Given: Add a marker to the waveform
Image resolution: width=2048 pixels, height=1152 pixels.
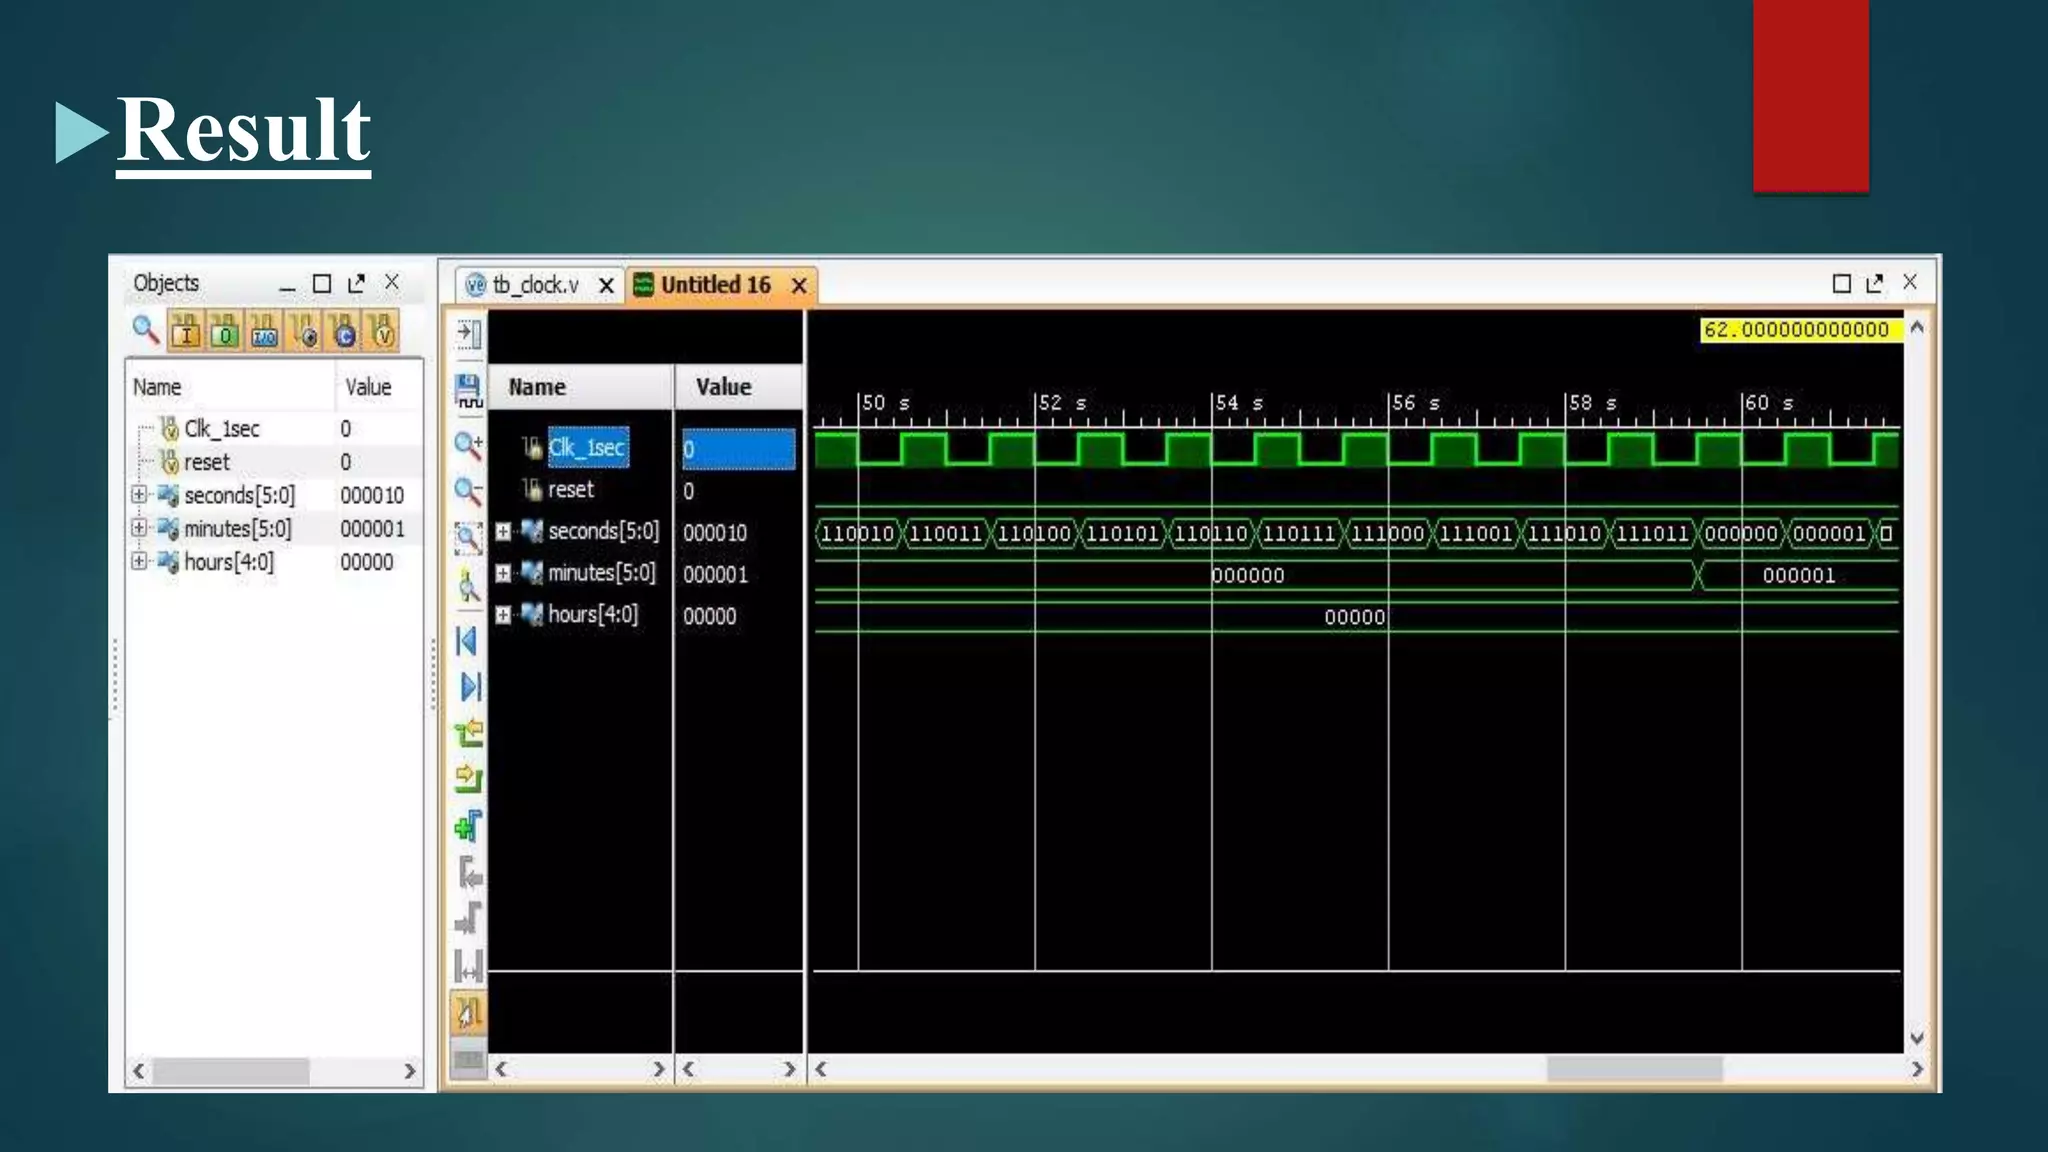Looking at the screenshot, I should point(468,826).
